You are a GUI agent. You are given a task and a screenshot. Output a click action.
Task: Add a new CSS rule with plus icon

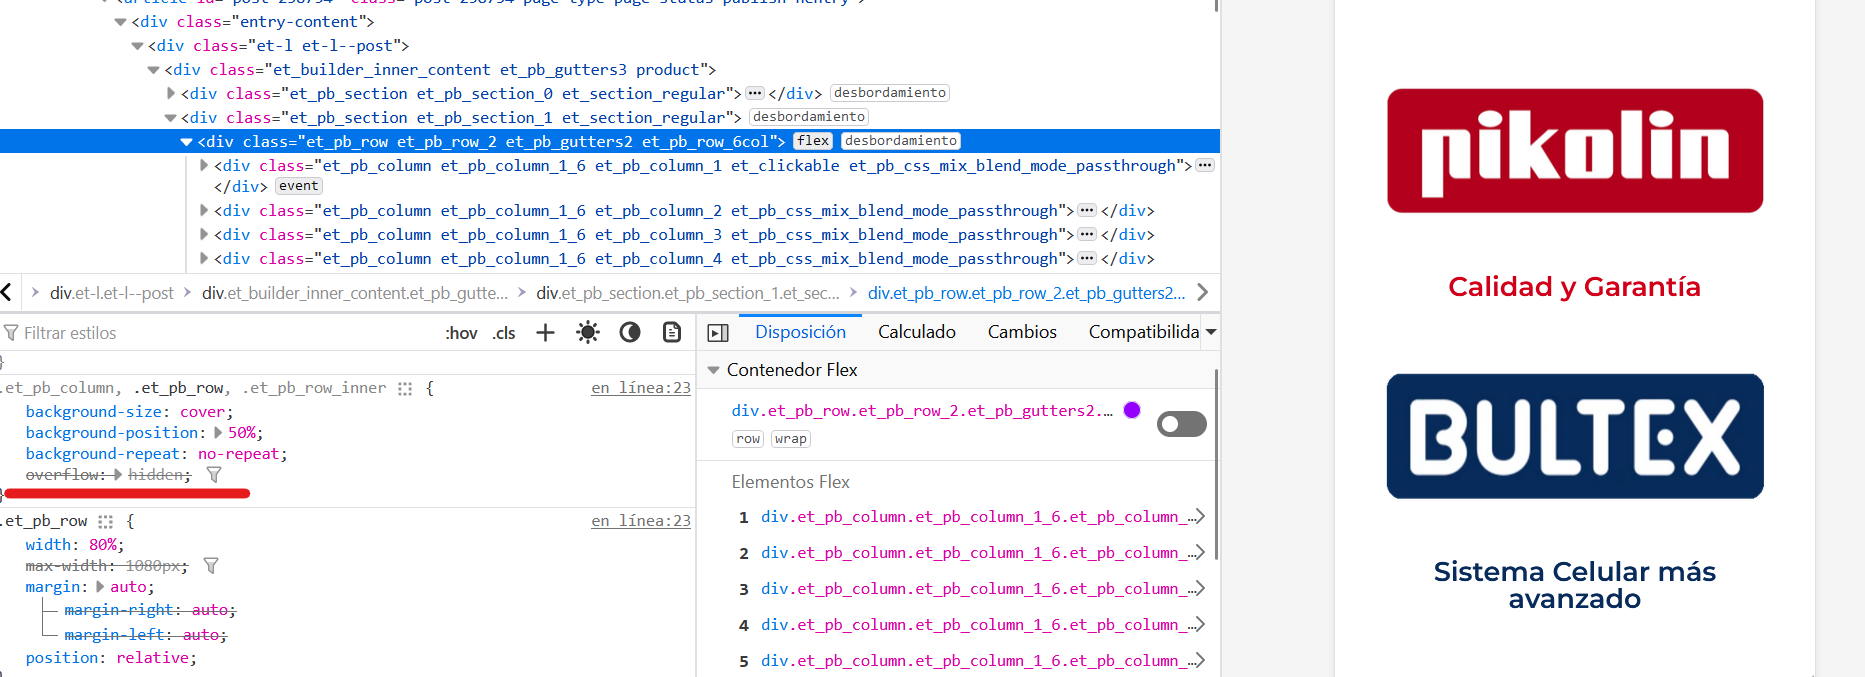point(545,332)
